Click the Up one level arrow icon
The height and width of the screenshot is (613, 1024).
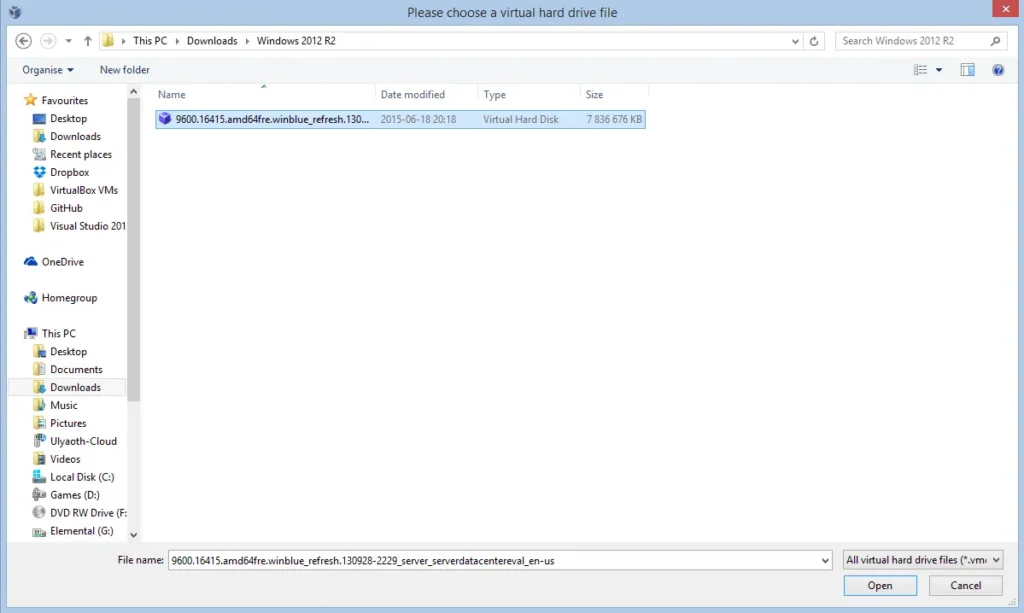tap(88, 41)
